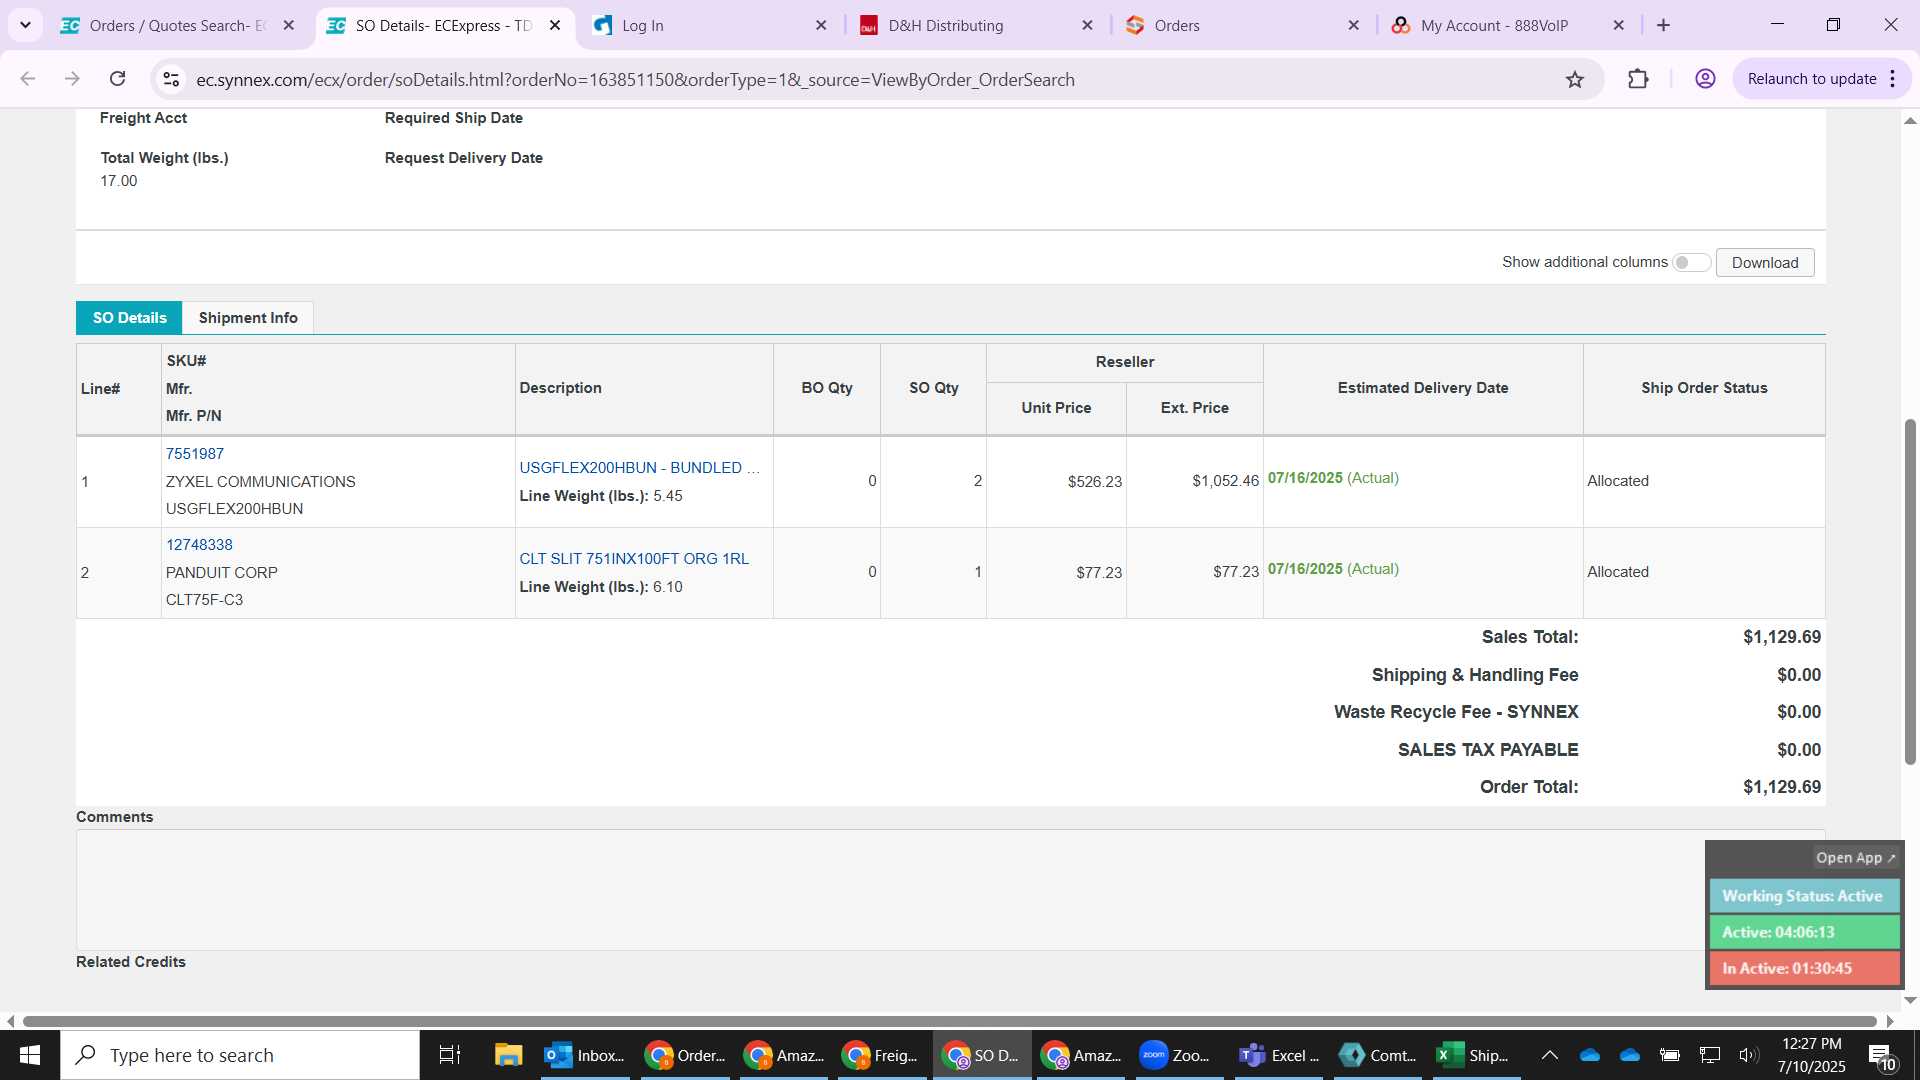
Task: Open Task View on the taskbar
Action: click(450, 1055)
